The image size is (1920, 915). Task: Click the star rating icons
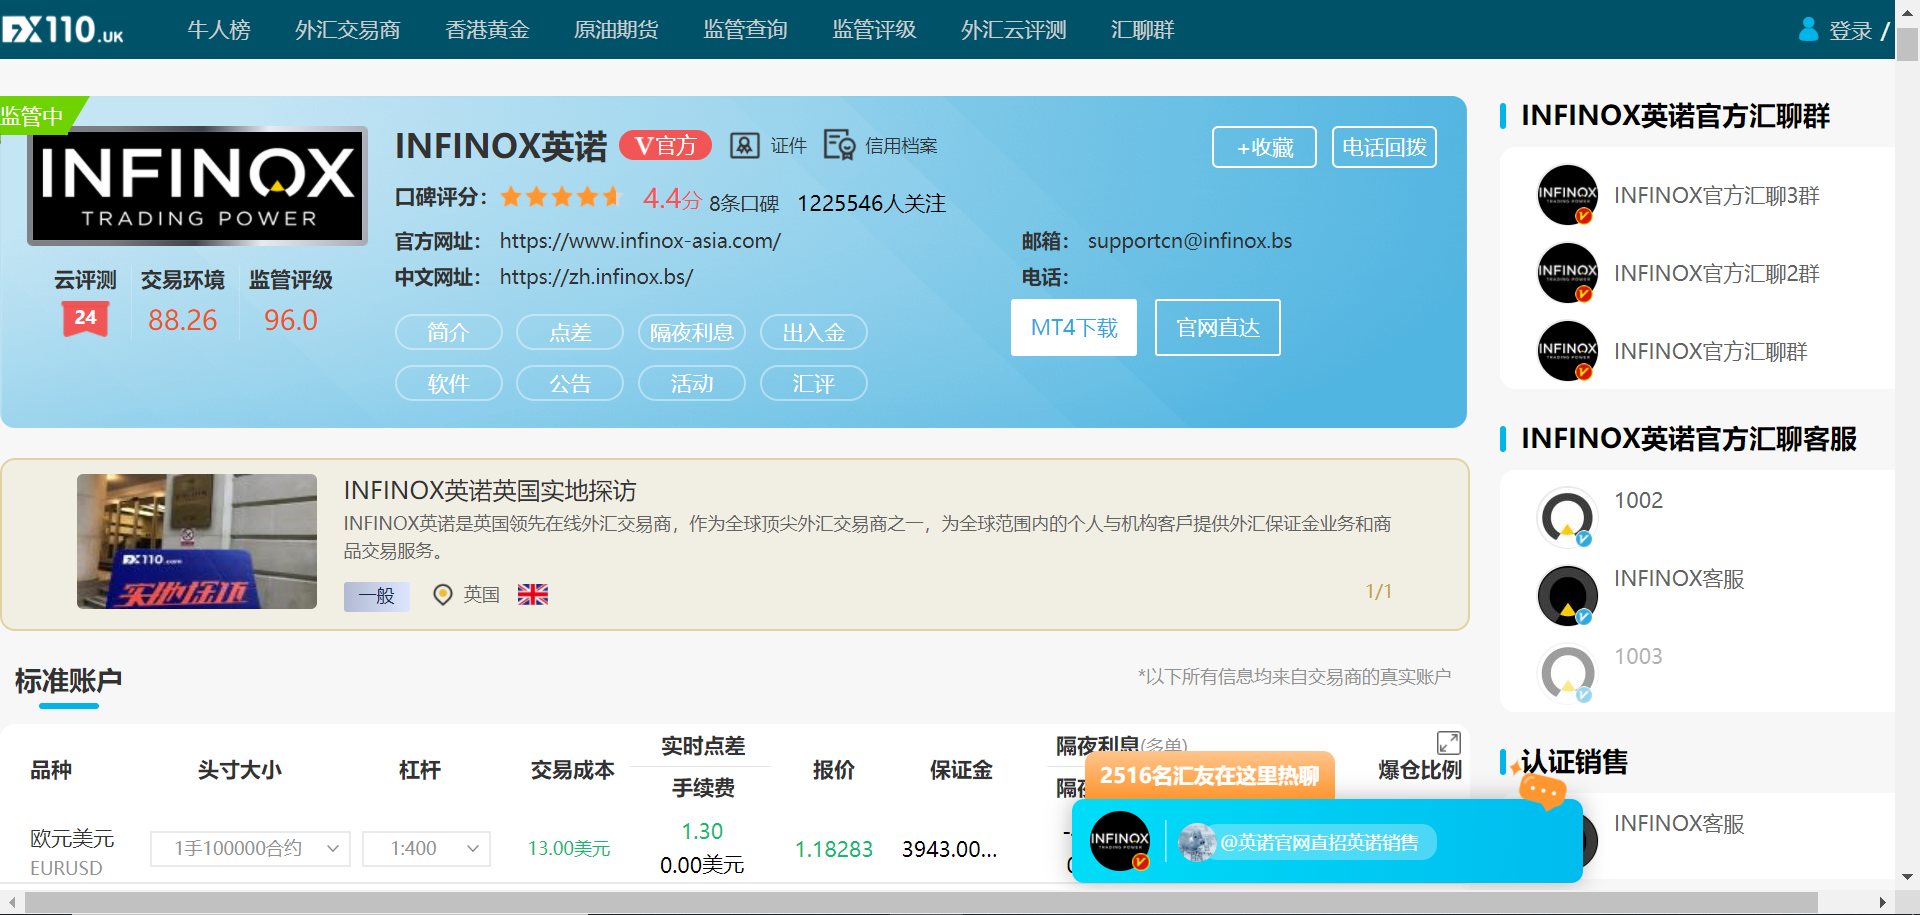(561, 197)
